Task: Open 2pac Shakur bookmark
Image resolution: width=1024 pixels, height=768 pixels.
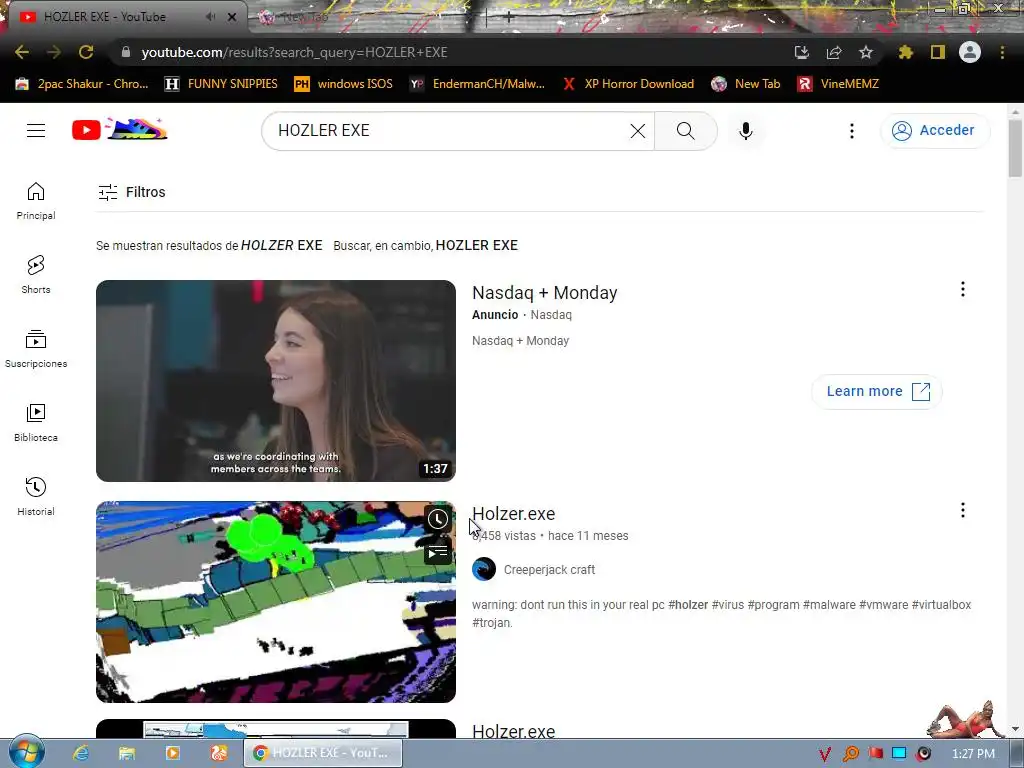Action: pos(82,84)
